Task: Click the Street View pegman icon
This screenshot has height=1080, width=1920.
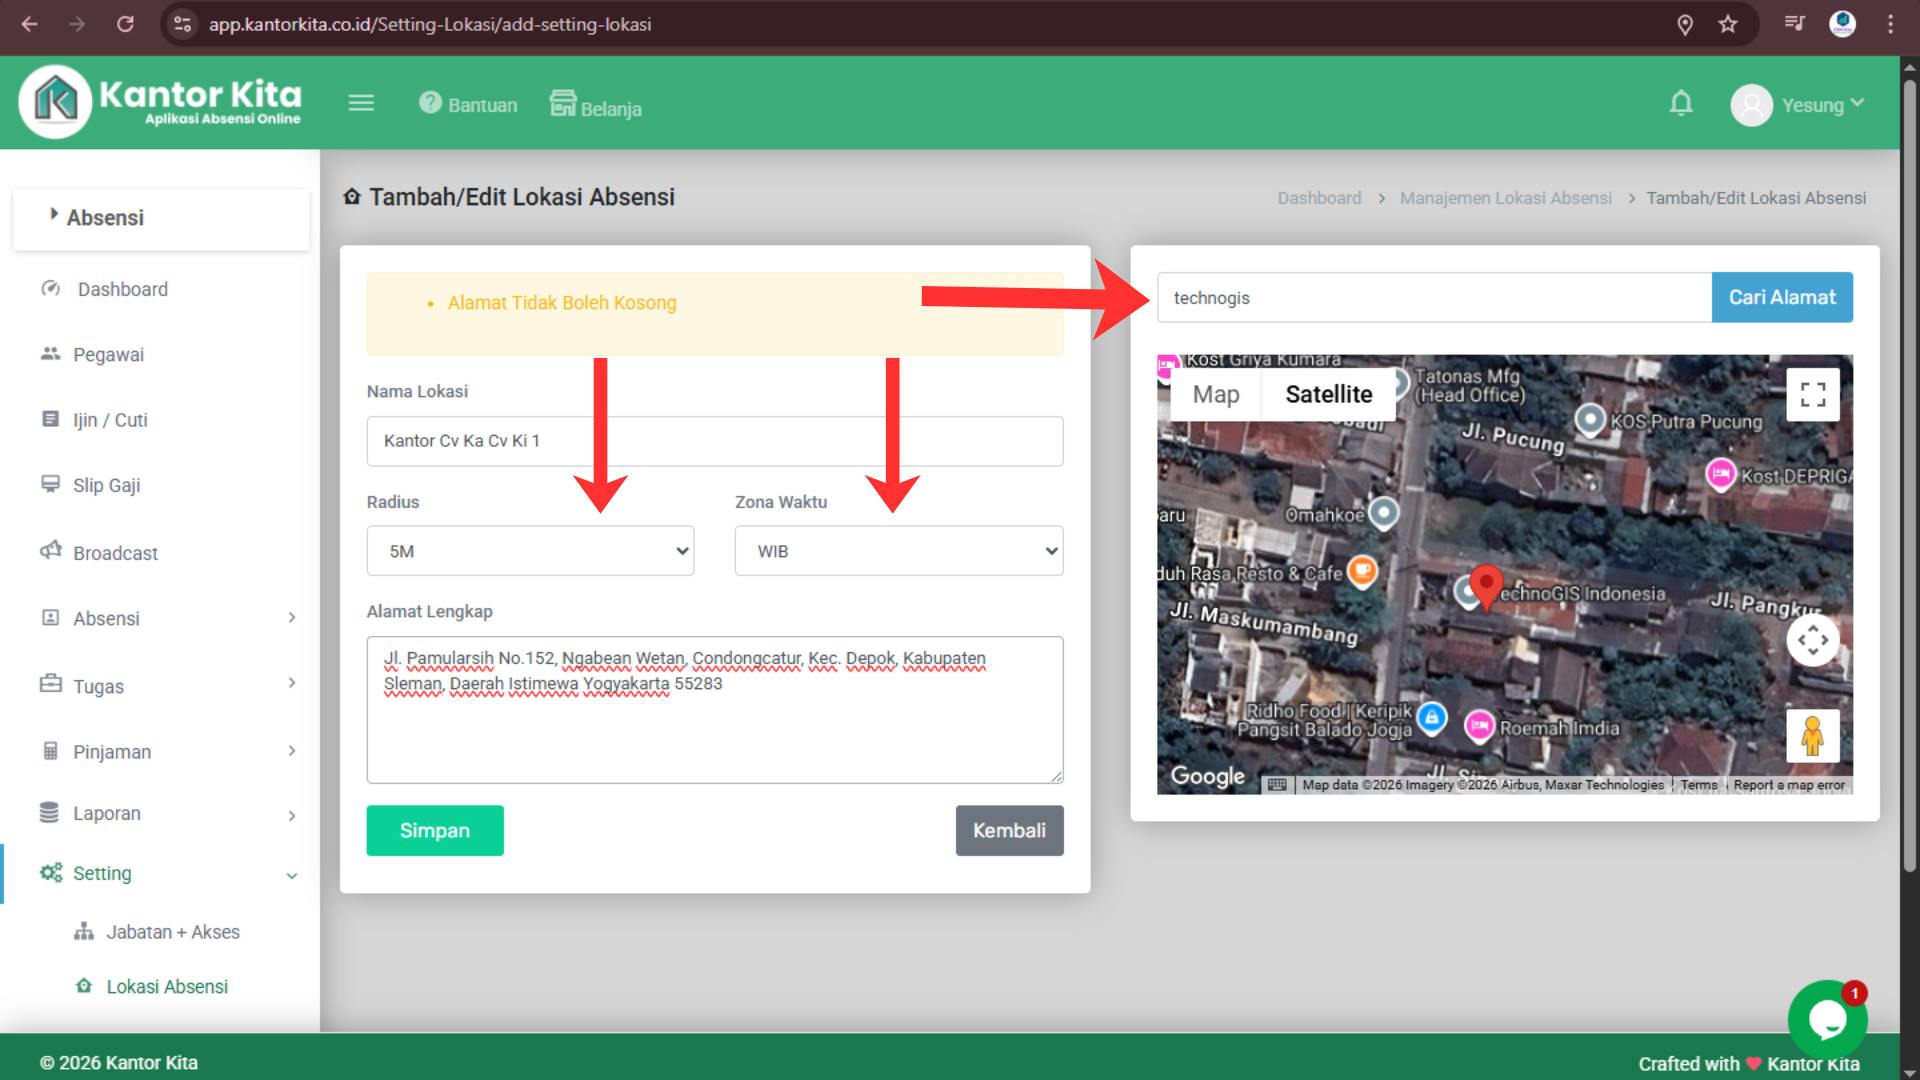Action: (x=1812, y=736)
